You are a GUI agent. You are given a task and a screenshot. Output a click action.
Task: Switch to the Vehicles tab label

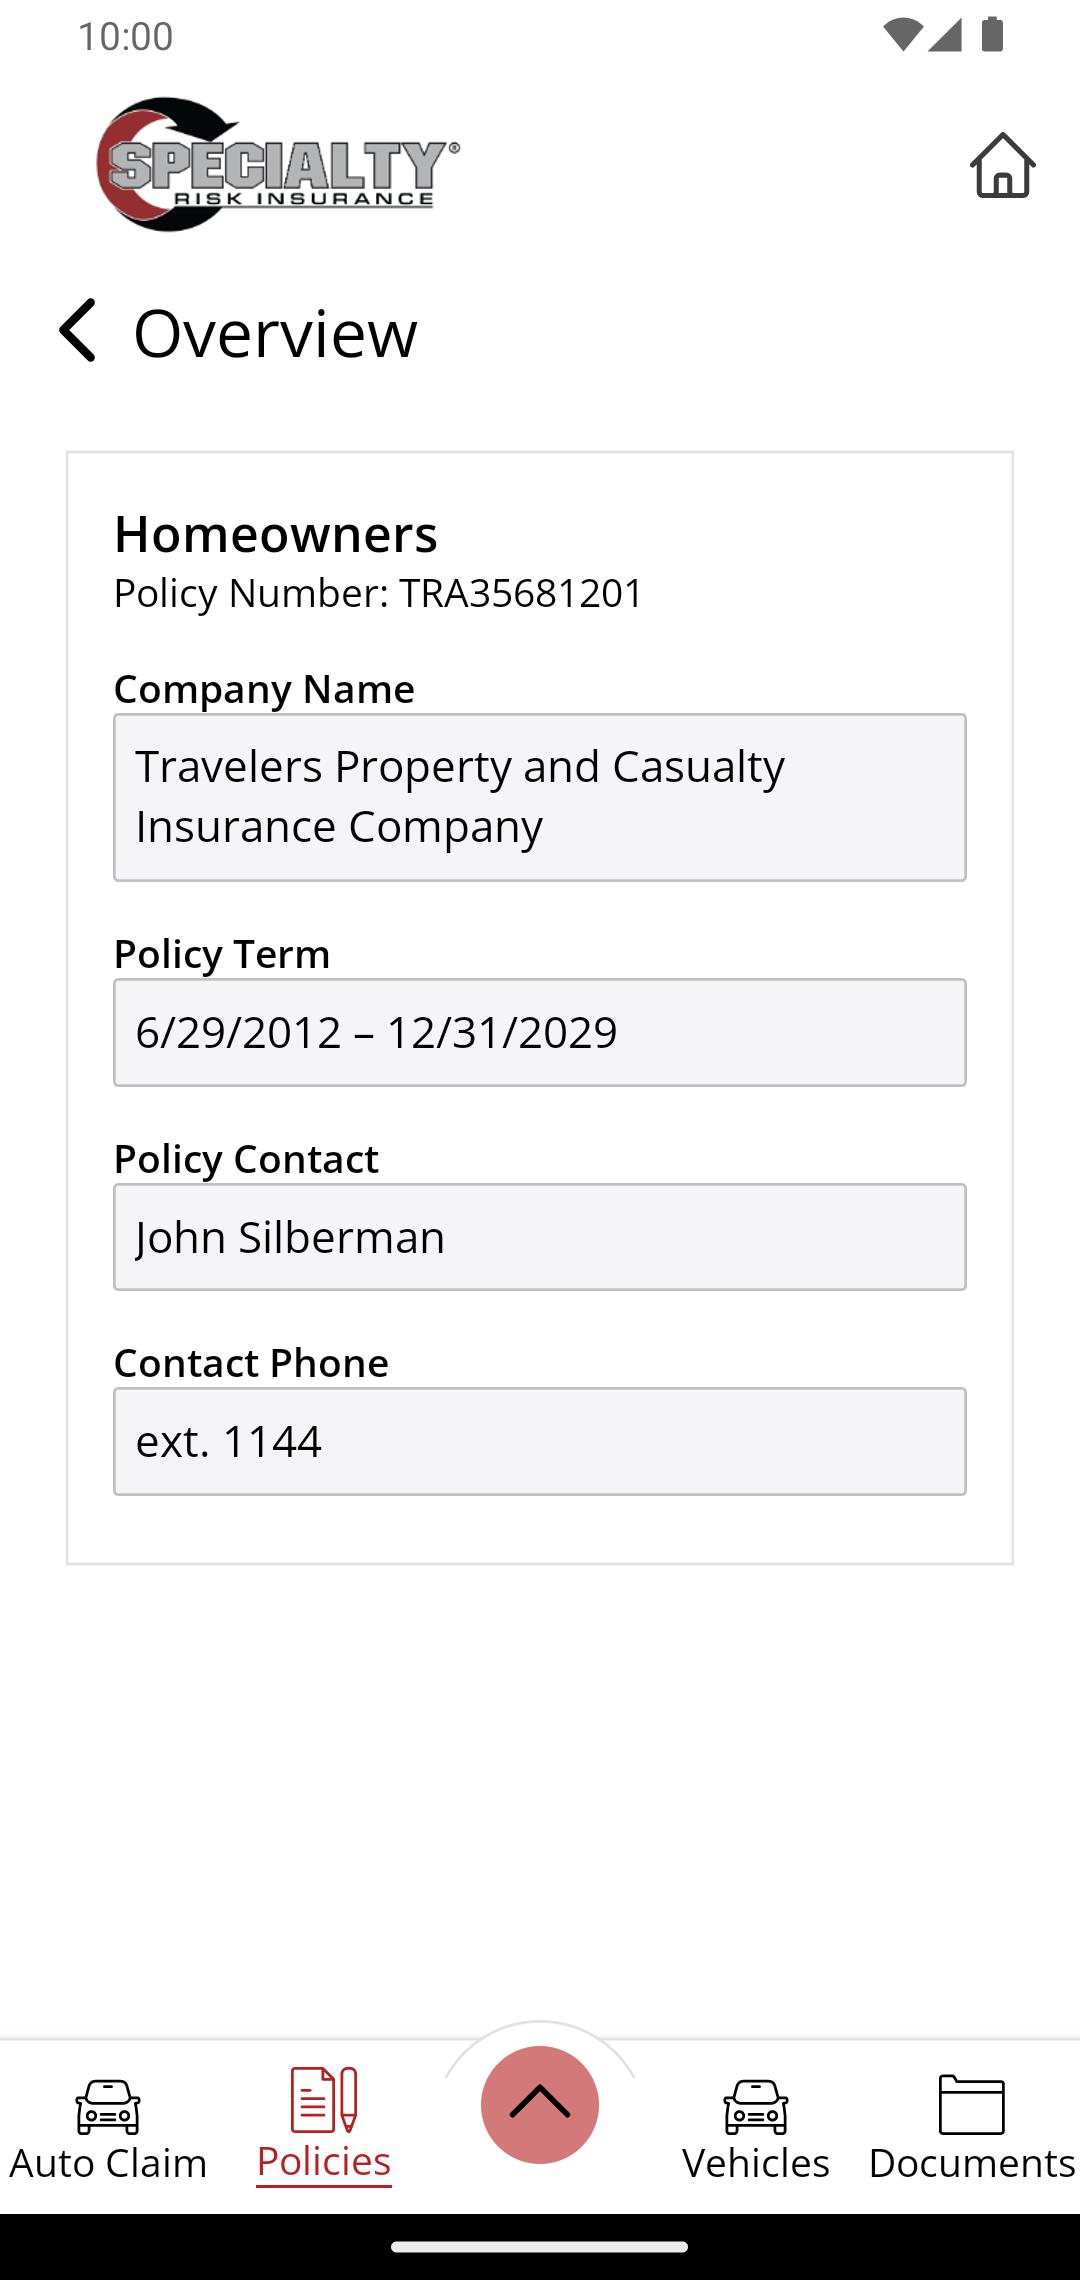click(x=756, y=2163)
